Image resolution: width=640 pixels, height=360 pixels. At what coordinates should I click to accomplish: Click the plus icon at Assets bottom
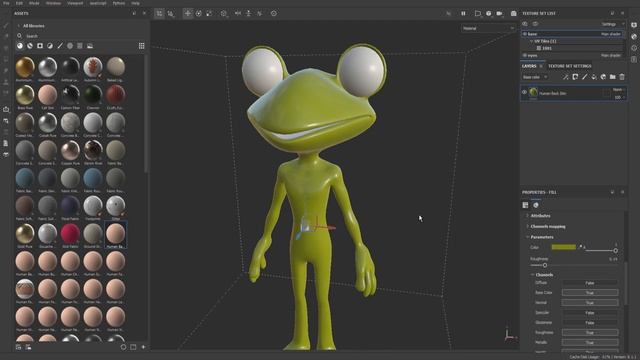(x=143, y=347)
